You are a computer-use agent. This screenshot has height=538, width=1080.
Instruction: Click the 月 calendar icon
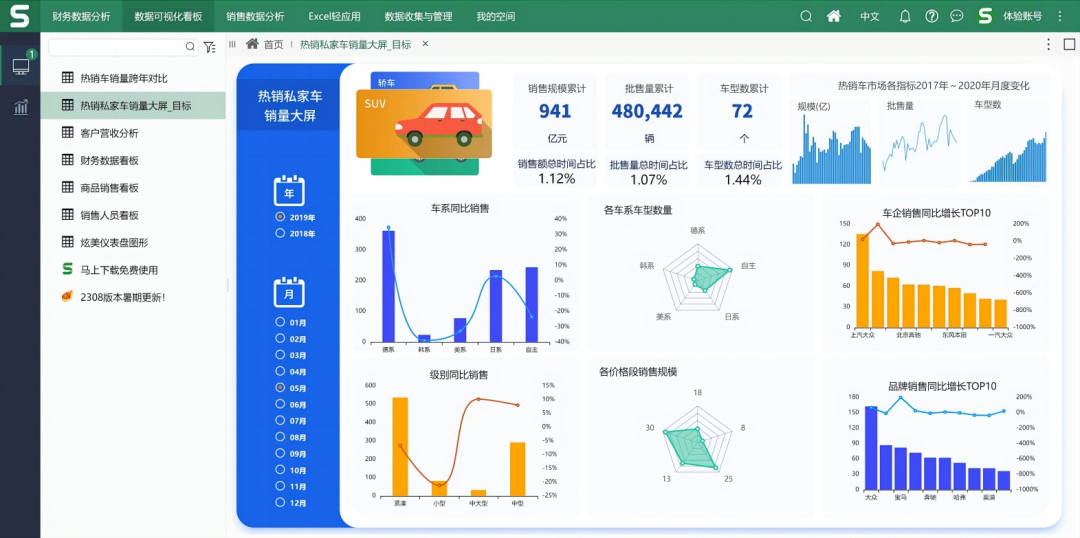coord(289,292)
